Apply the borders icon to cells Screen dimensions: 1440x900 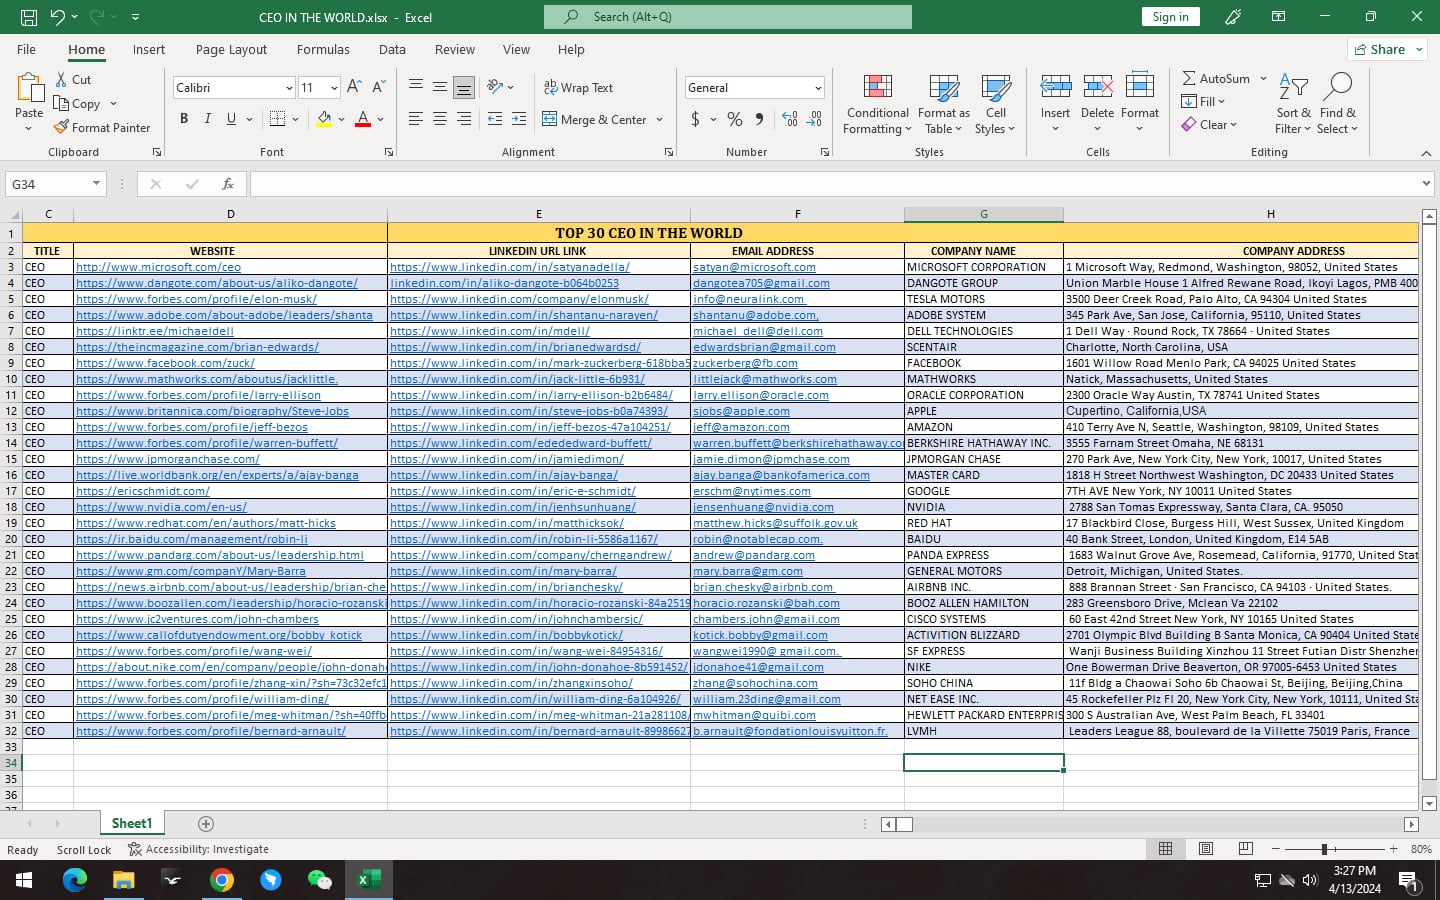(278, 119)
